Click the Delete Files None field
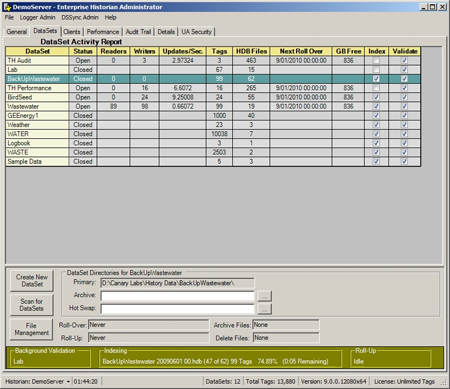This screenshot has height=389, width=450. tap(286, 338)
